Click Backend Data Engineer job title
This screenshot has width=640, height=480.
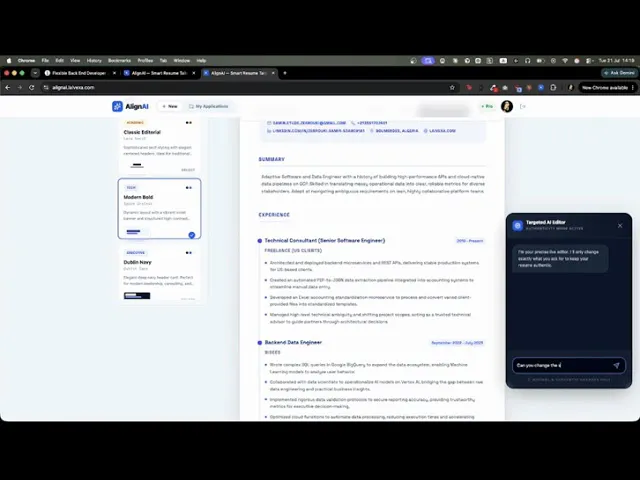293,342
